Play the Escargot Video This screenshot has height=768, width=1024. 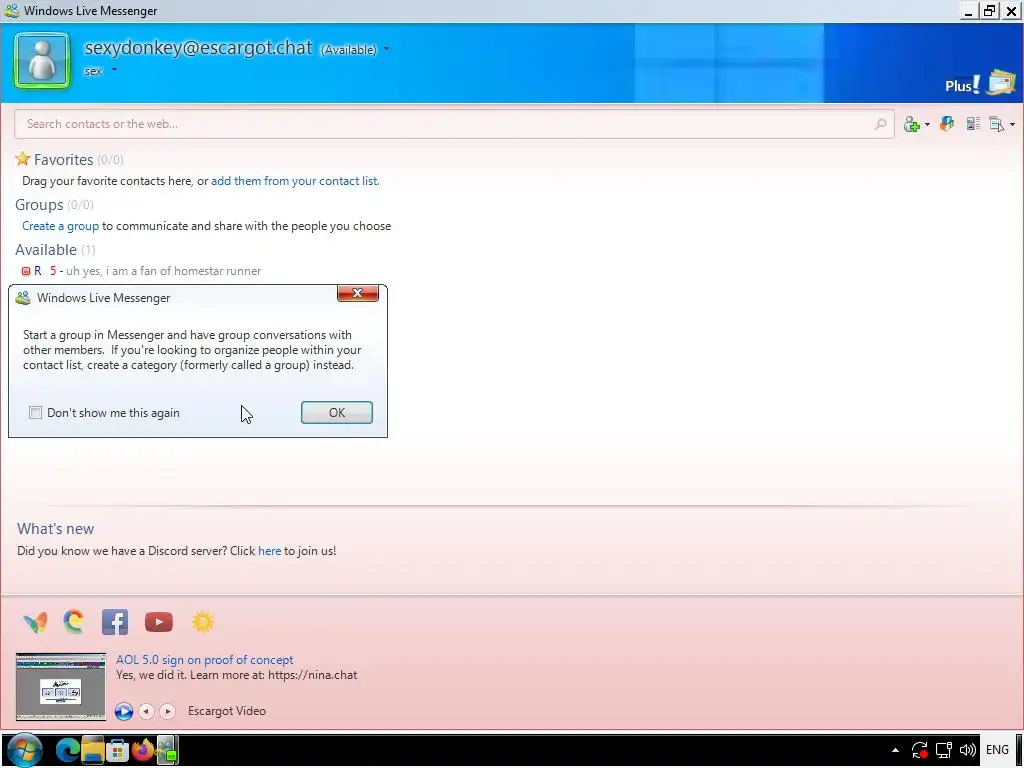(x=123, y=711)
